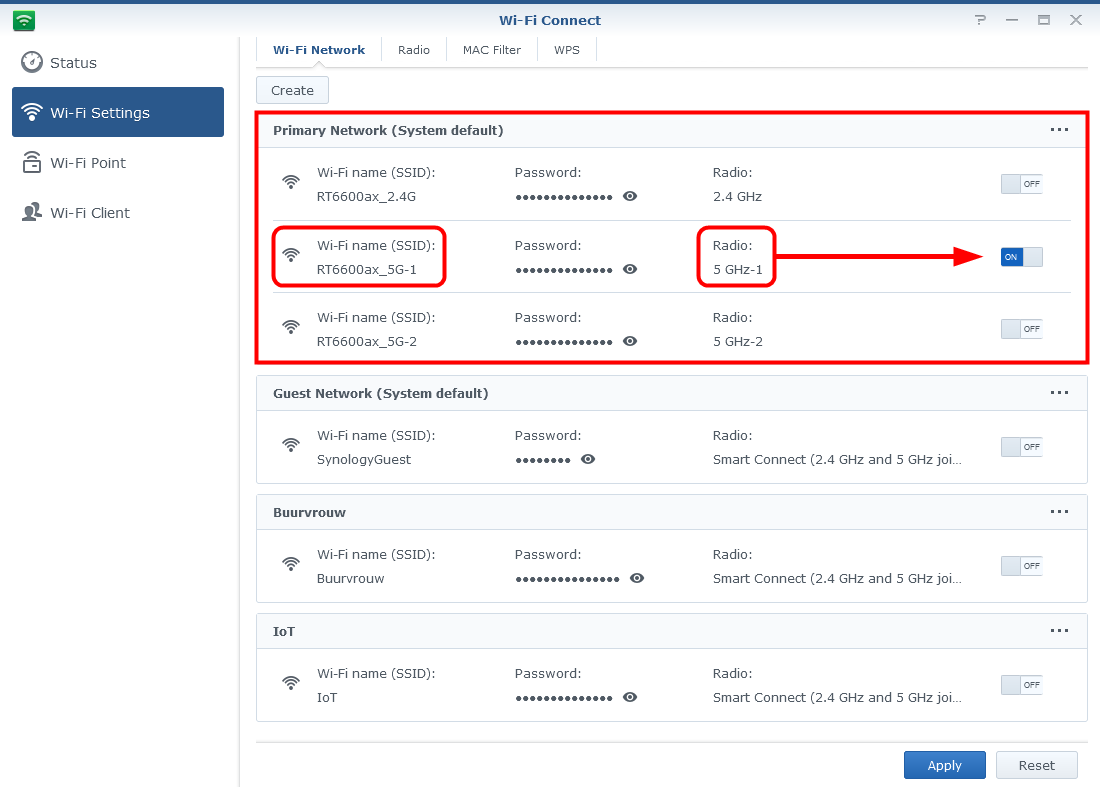Switch to the Wi-Fi Network tab
Image resolution: width=1100 pixels, height=787 pixels.
[x=318, y=50]
